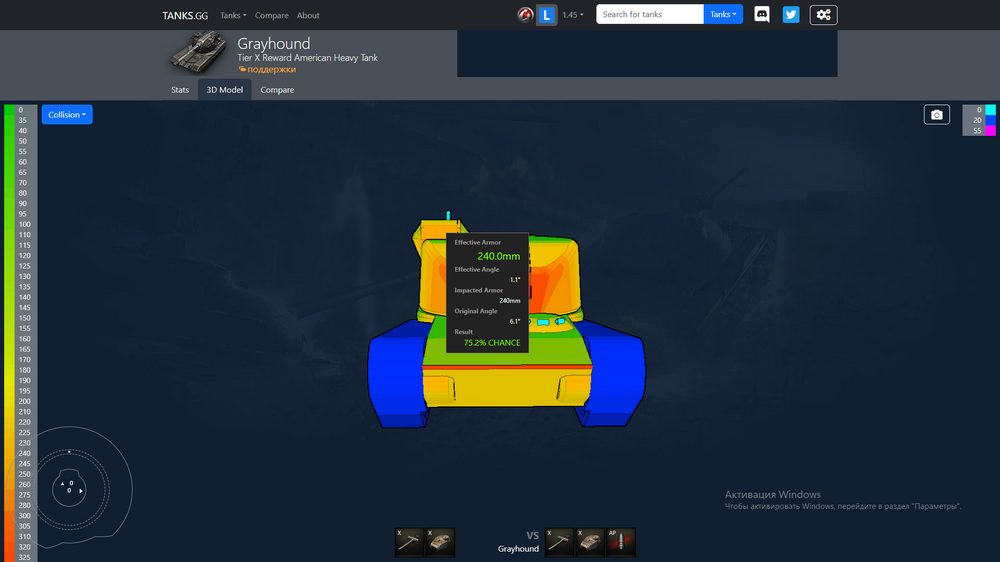This screenshot has width=1000, height=562.
Task: Open the About page link
Action: click(308, 15)
